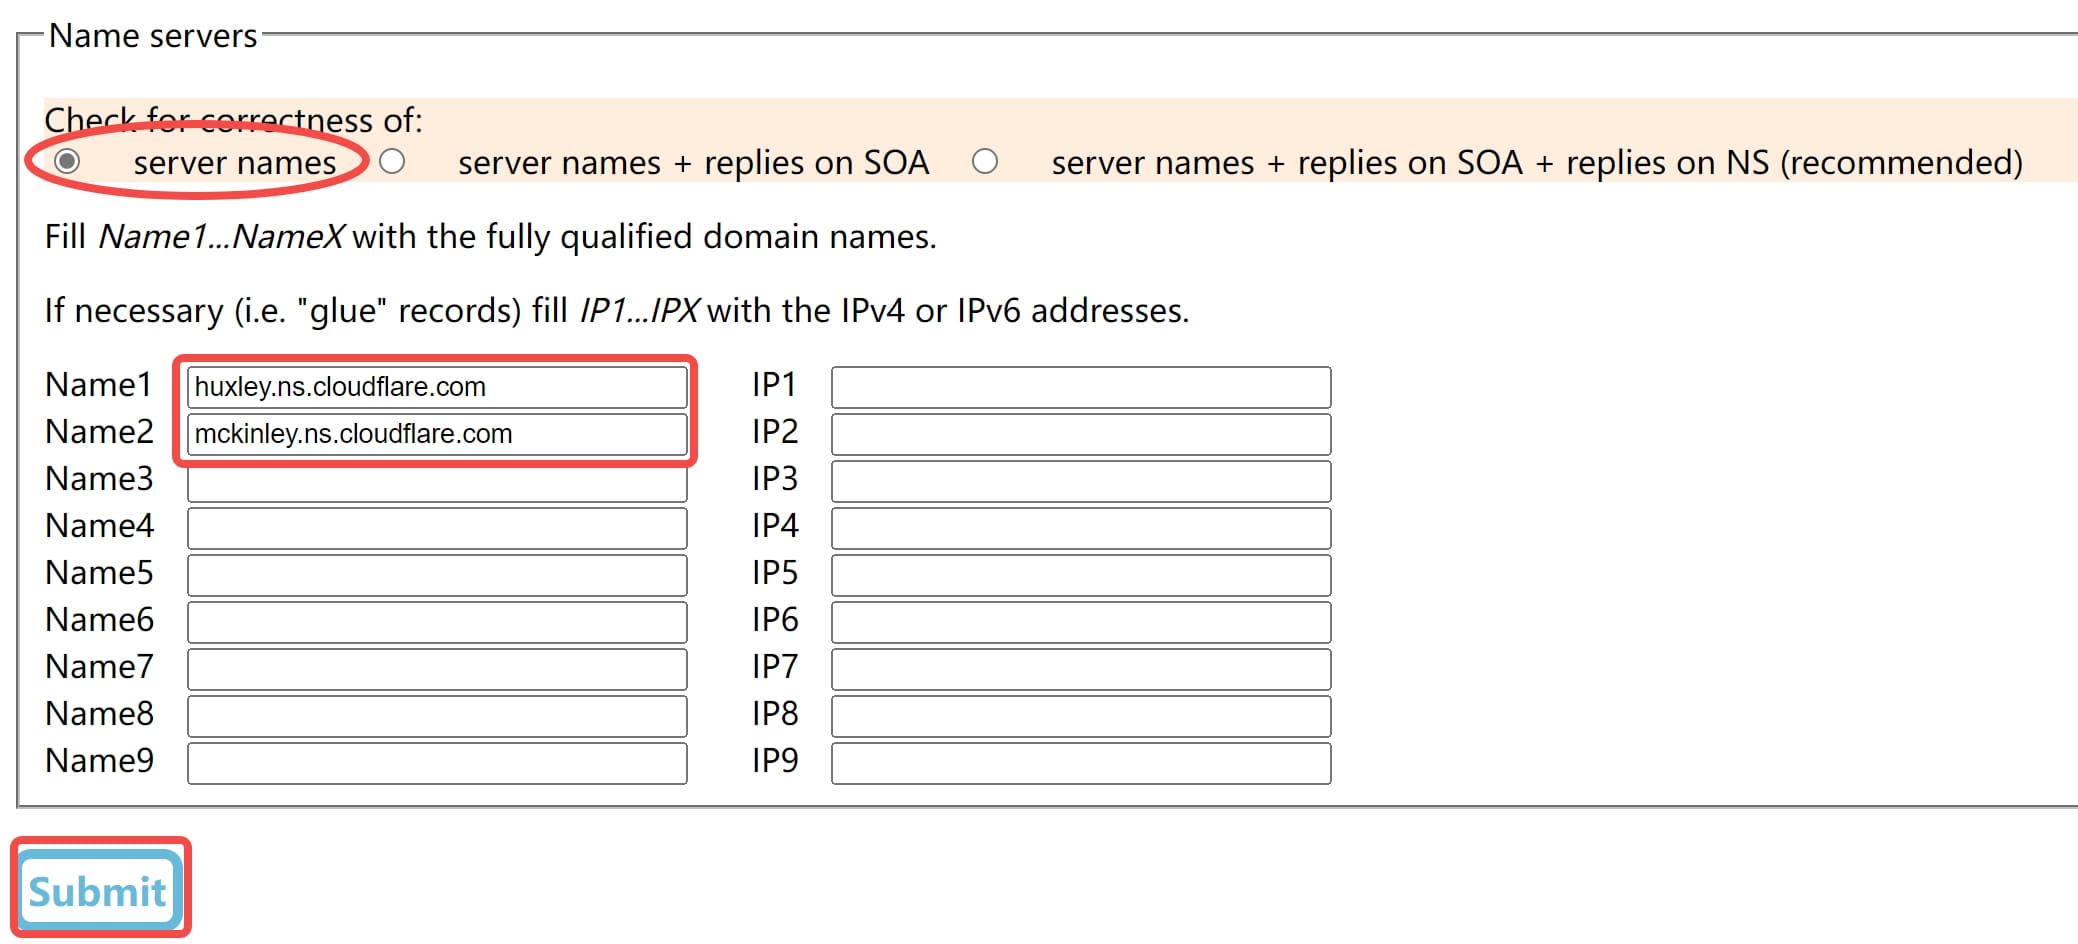Select the 'server names' radio option
Viewport: 2078px width, 944px height.
[x=67, y=161]
